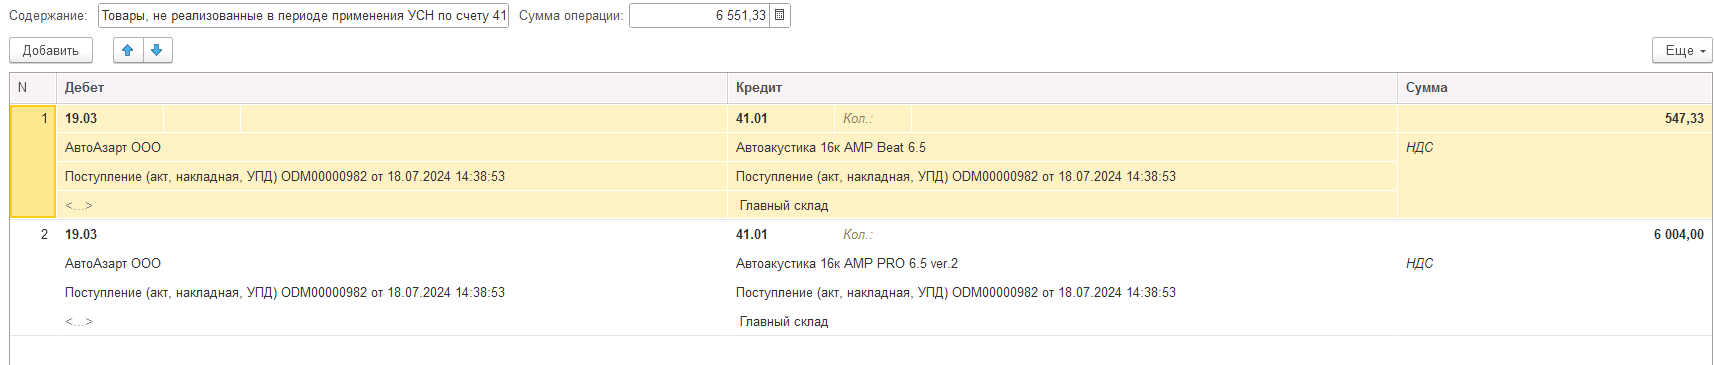The height and width of the screenshot is (365, 1714).
Task: Edit the Содержание text field
Action: 303,16
